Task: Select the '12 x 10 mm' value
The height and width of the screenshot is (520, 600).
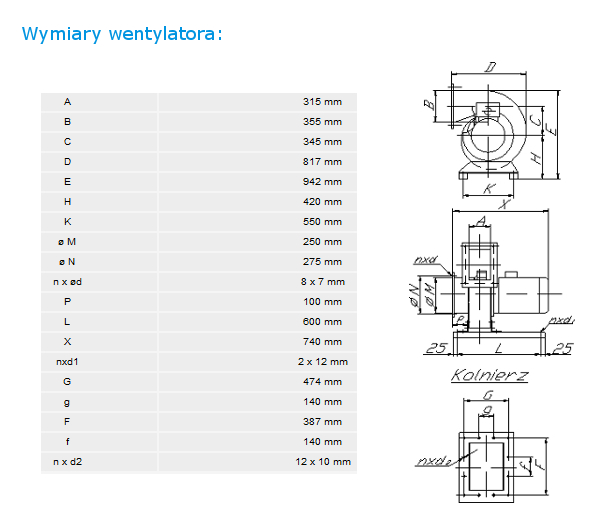Action: point(323,461)
